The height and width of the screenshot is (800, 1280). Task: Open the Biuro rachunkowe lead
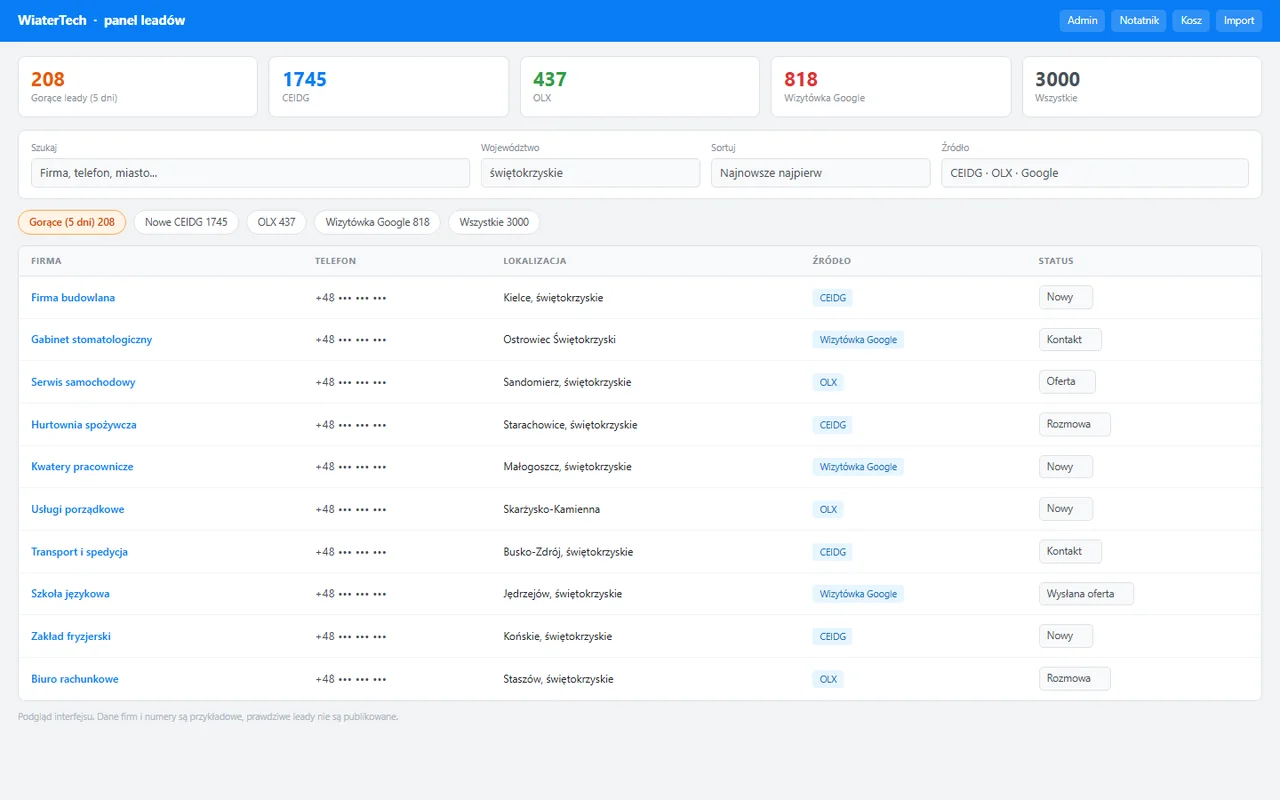75,679
